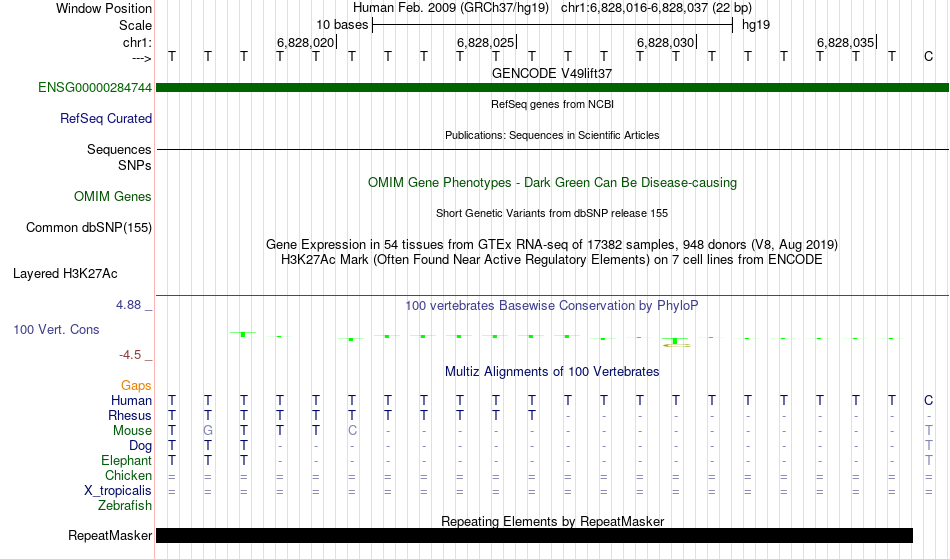Click the black RepeatMasker element bar
950x559 pixels.
tap(534, 535)
